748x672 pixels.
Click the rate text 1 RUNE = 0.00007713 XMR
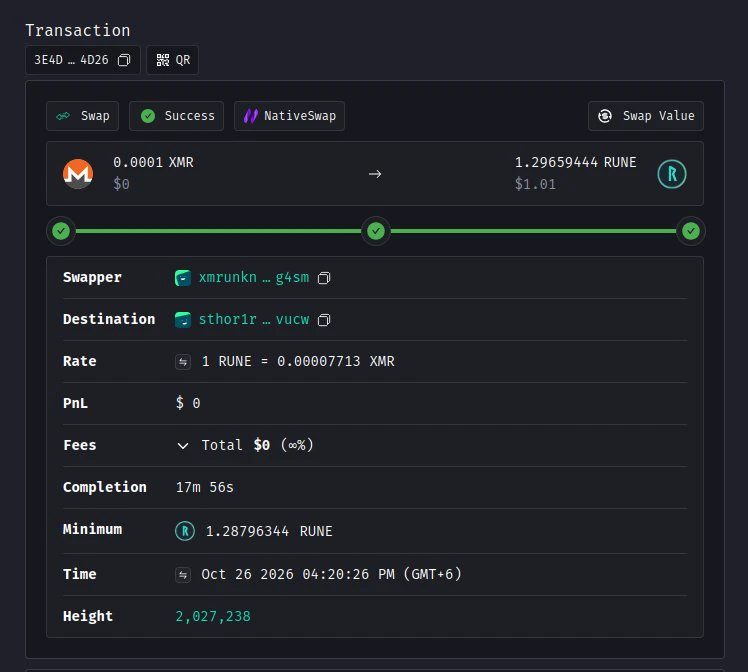pyautogui.click(x=298, y=362)
